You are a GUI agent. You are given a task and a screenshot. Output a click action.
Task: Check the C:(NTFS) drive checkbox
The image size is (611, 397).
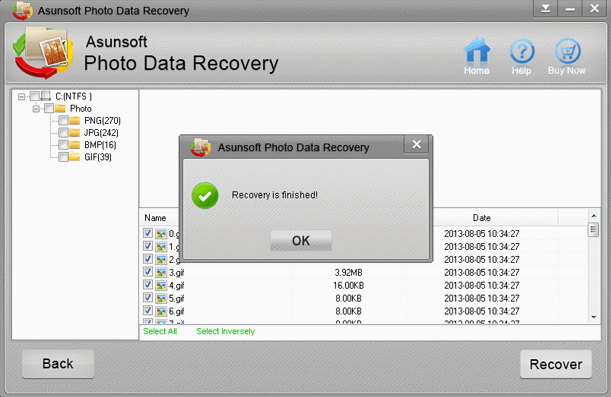(x=35, y=96)
